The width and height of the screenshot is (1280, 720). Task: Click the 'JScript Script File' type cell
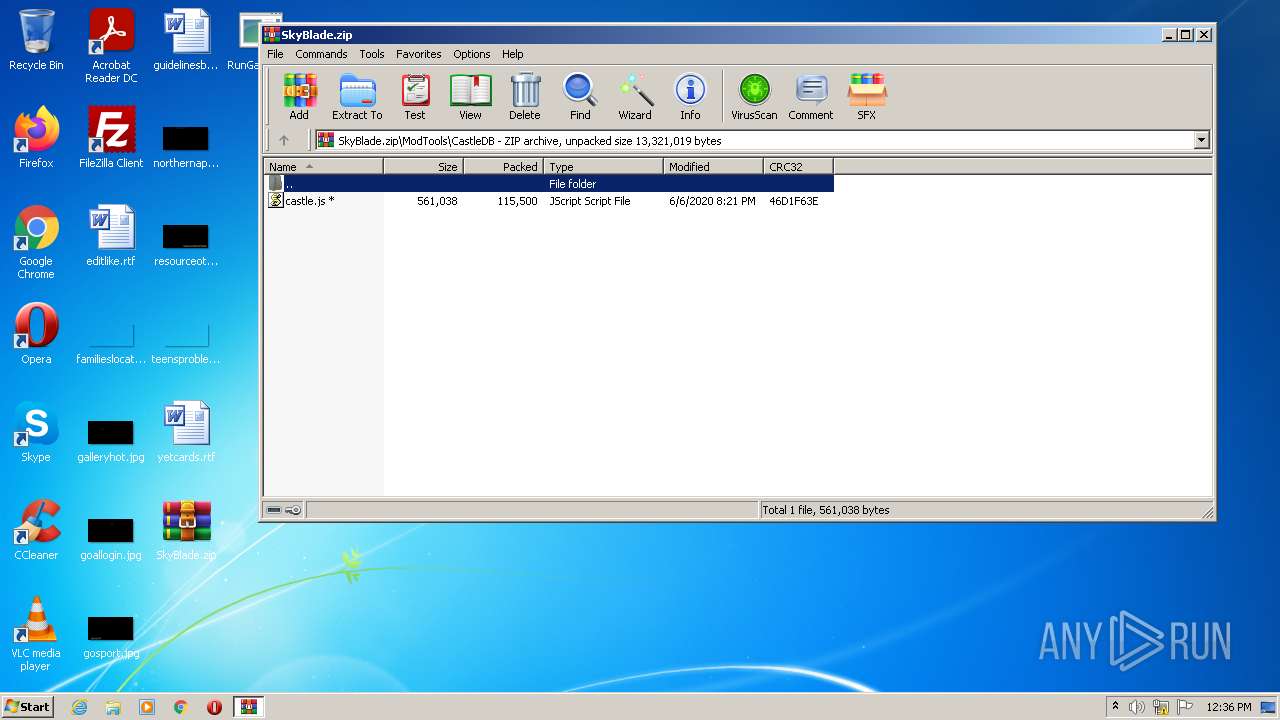tap(590, 201)
